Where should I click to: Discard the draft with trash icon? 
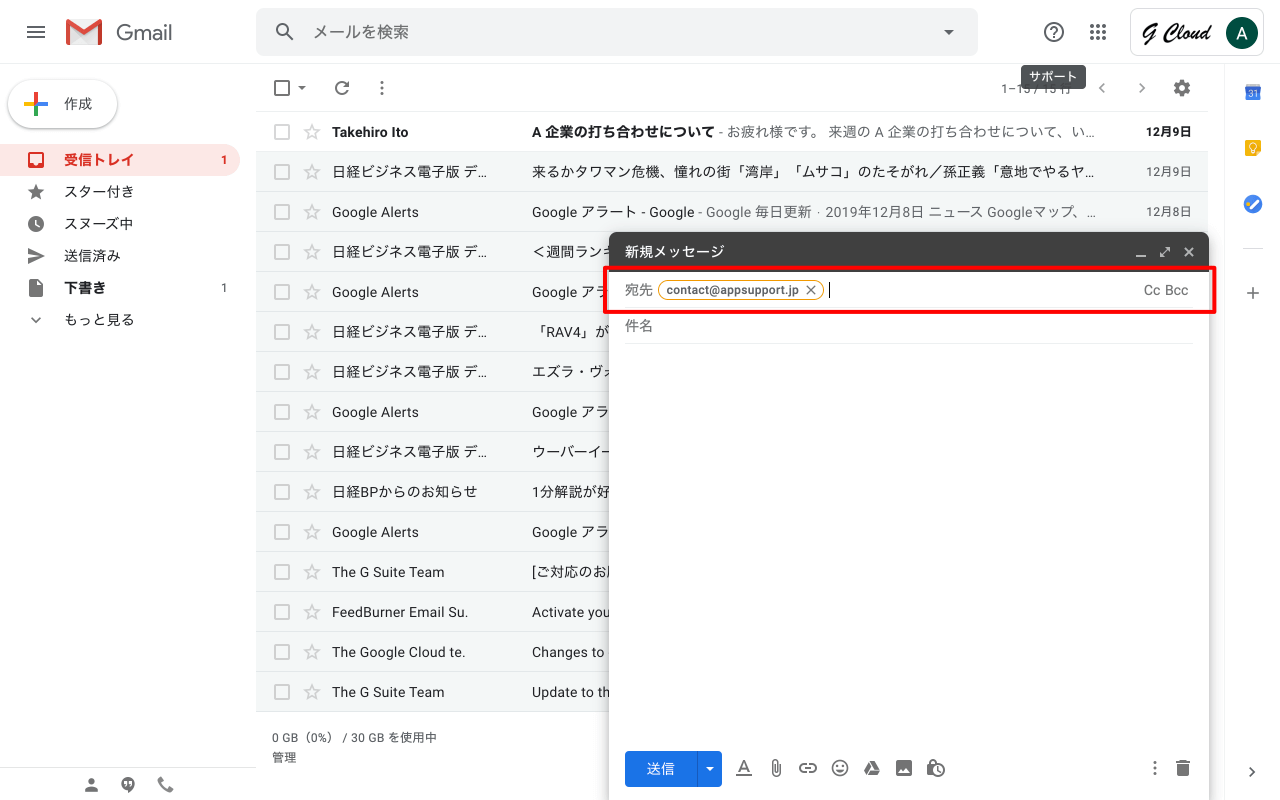tap(1183, 768)
